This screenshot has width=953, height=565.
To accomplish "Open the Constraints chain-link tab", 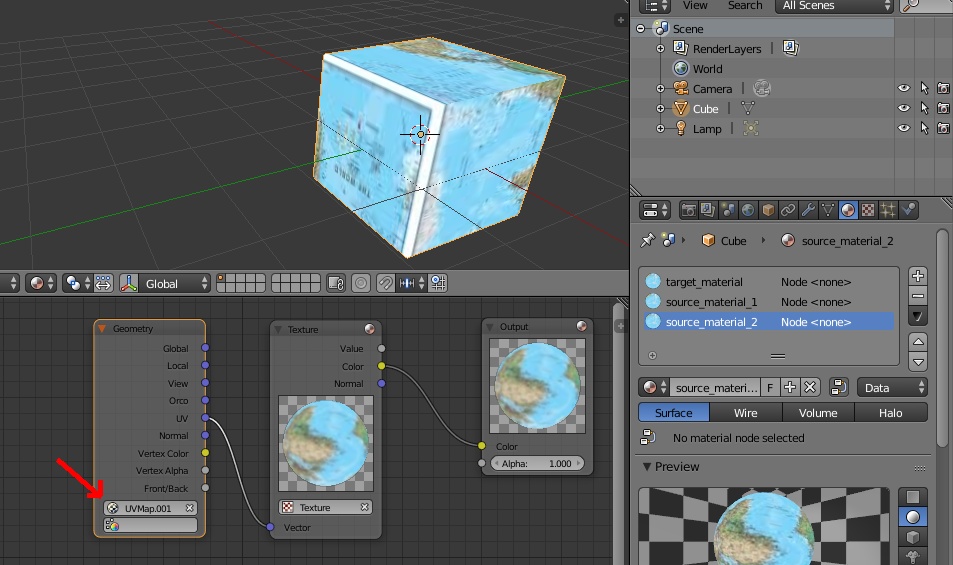I will click(788, 210).
